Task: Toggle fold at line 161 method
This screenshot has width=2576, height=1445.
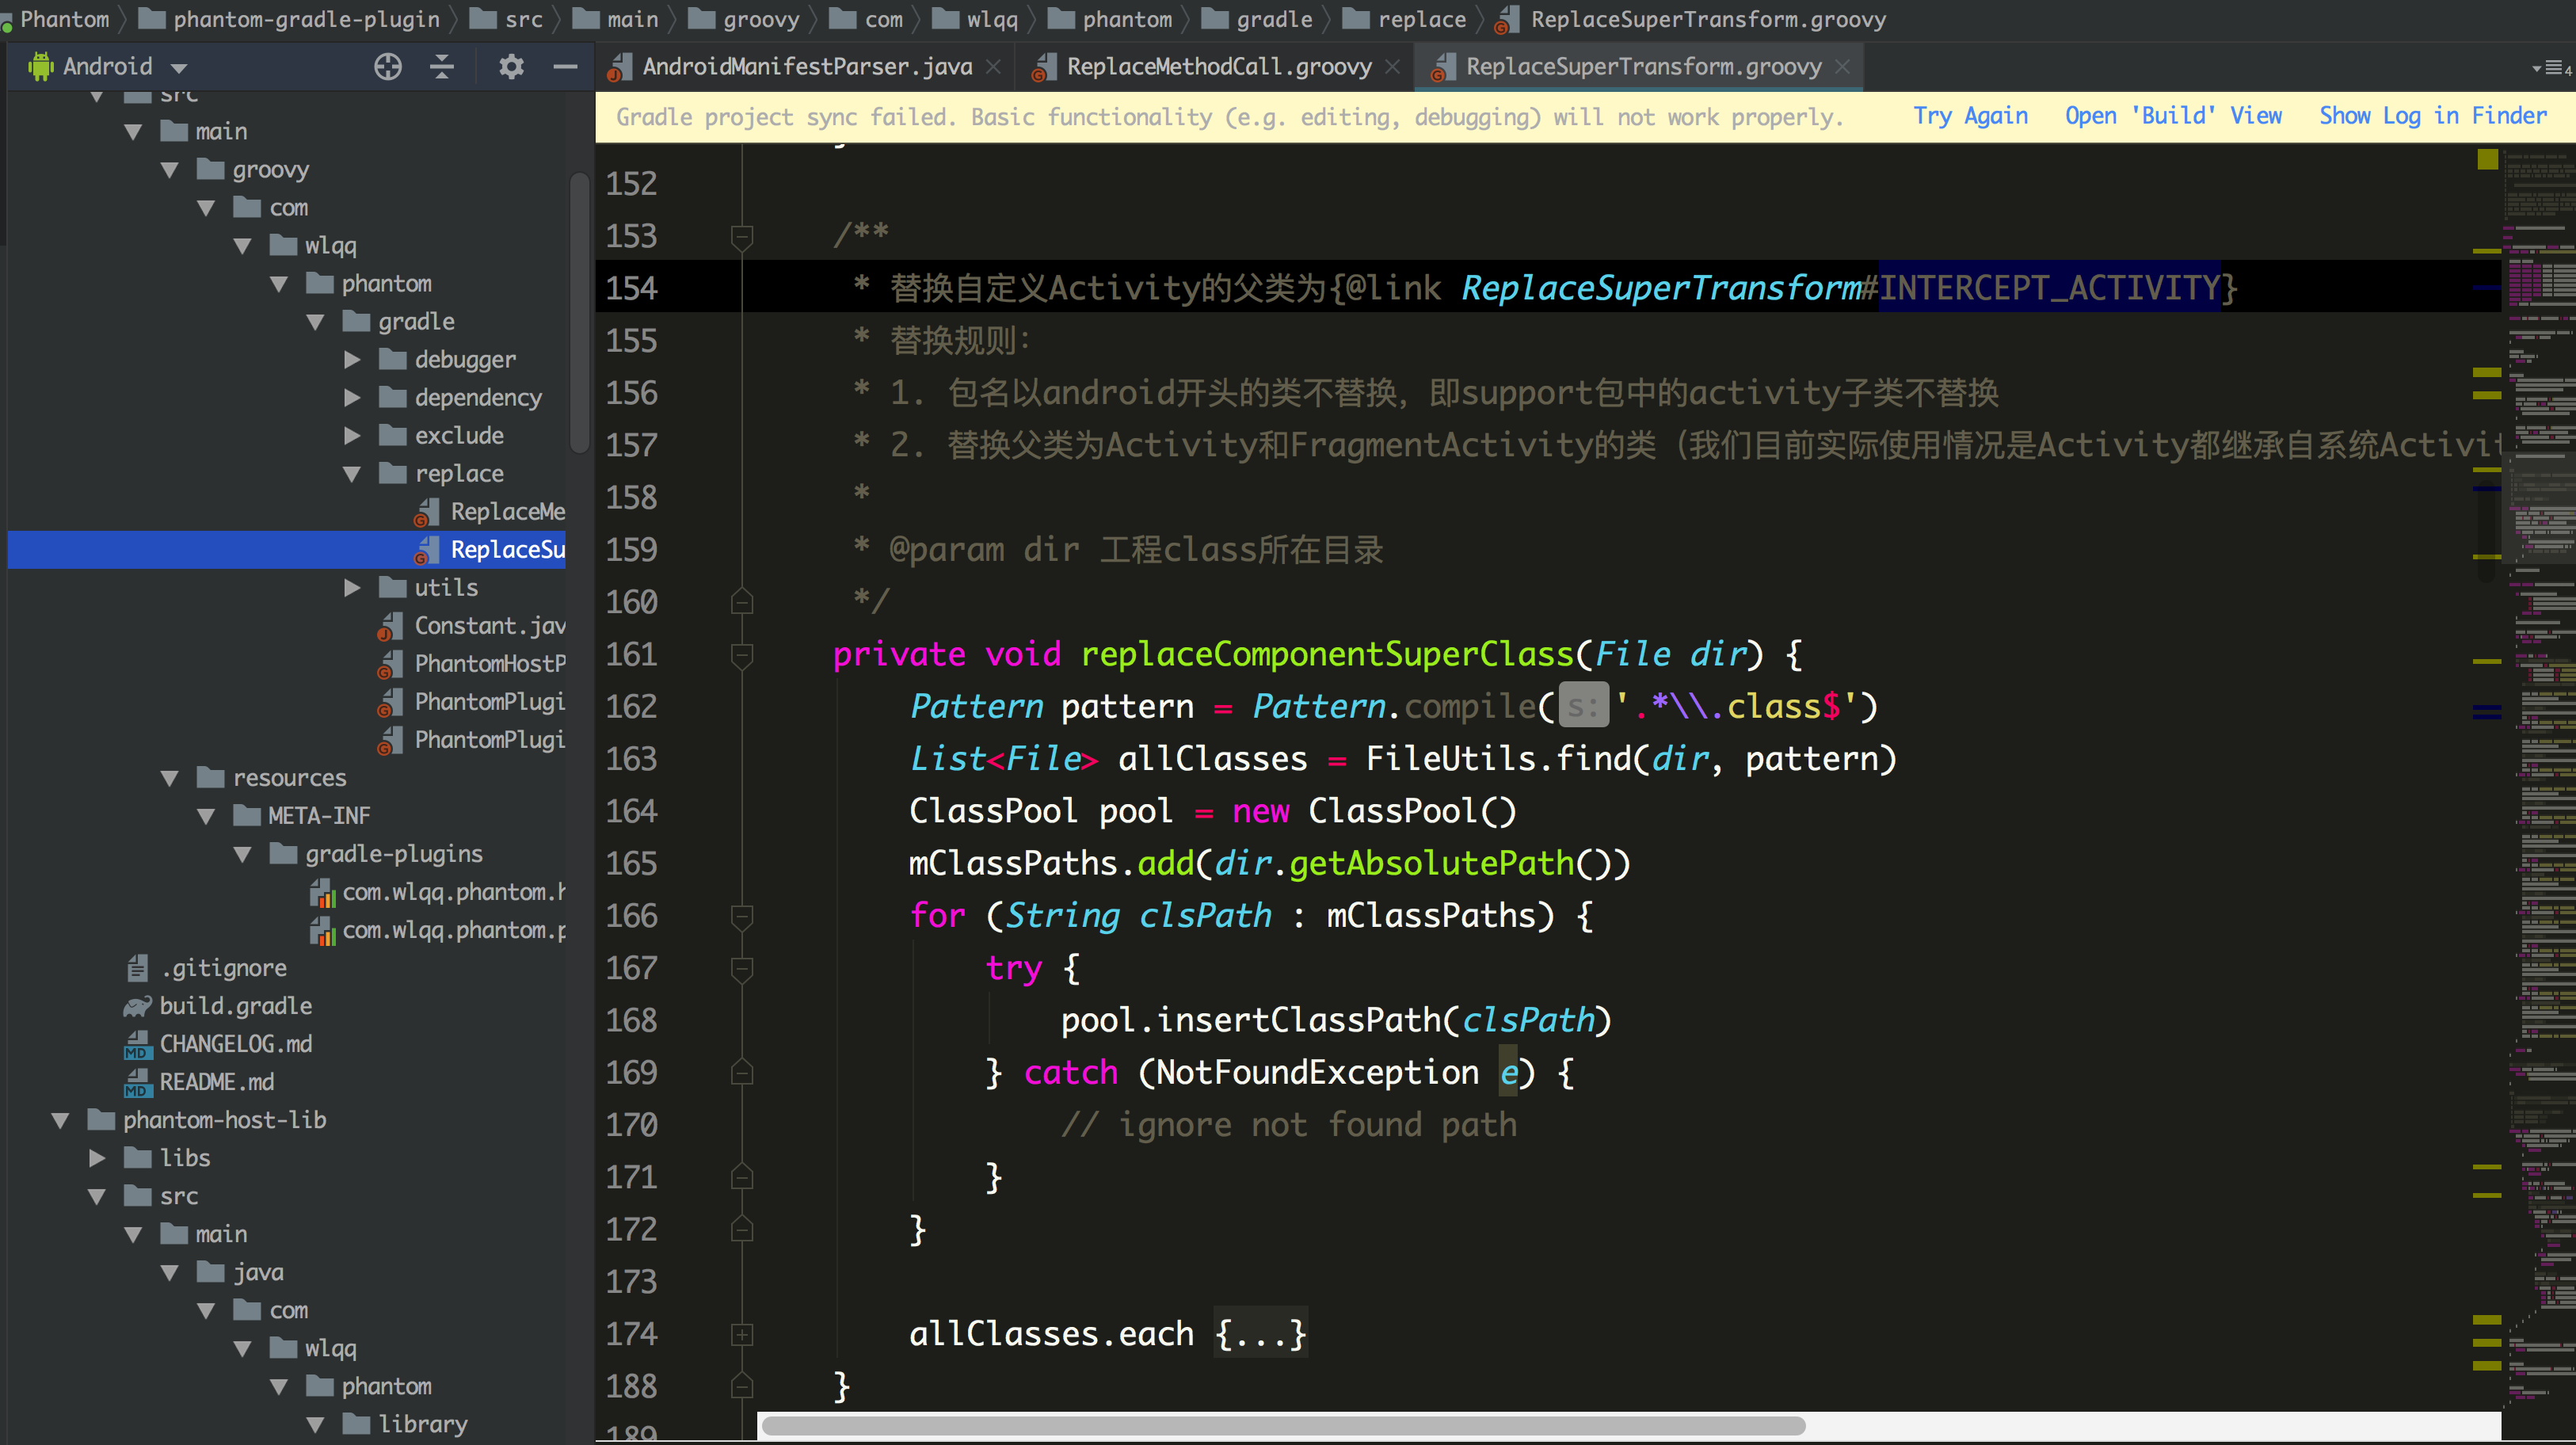Action: pos(741,655)
